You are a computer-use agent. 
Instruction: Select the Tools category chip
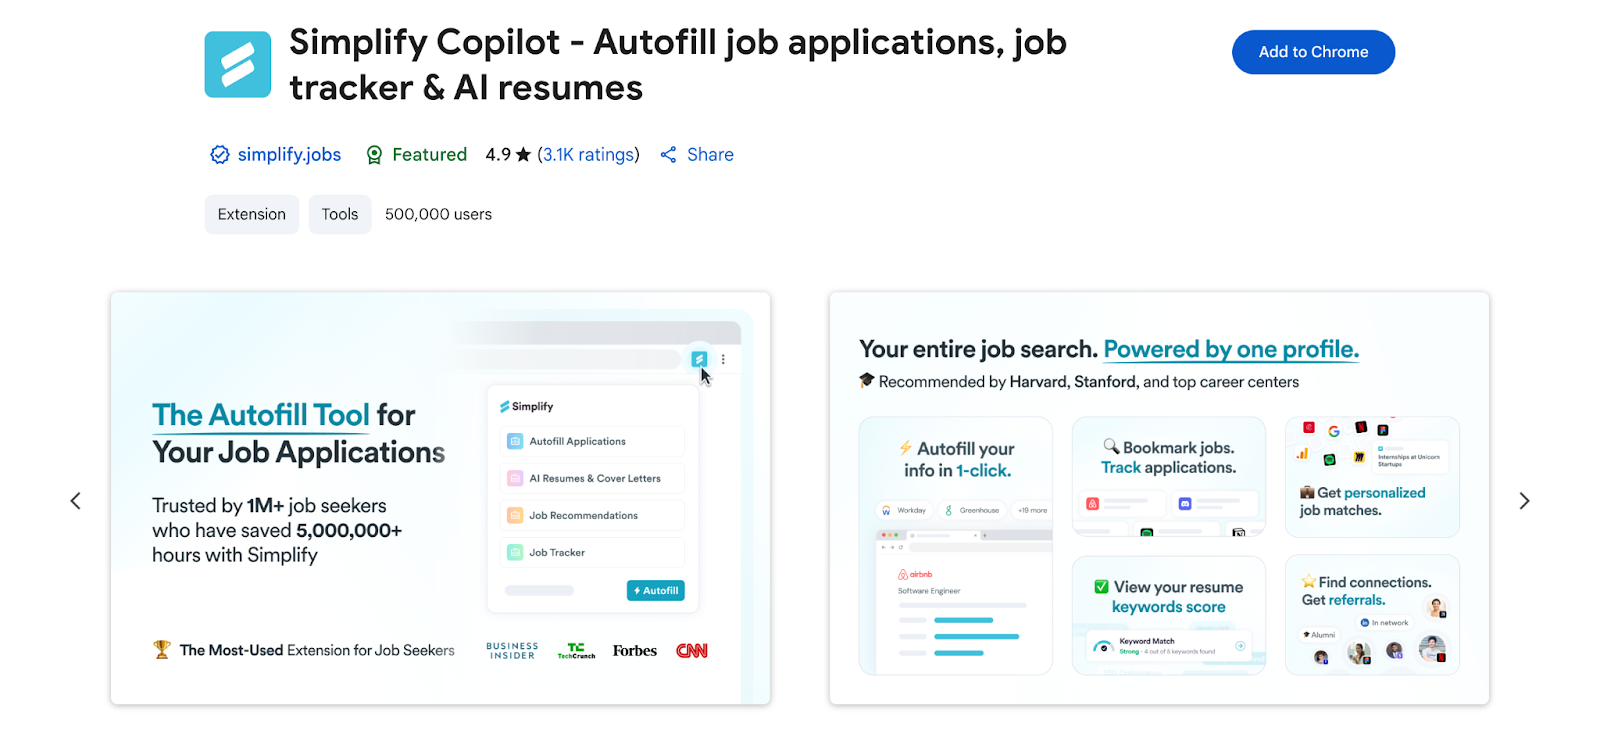[x=340, y=214]
